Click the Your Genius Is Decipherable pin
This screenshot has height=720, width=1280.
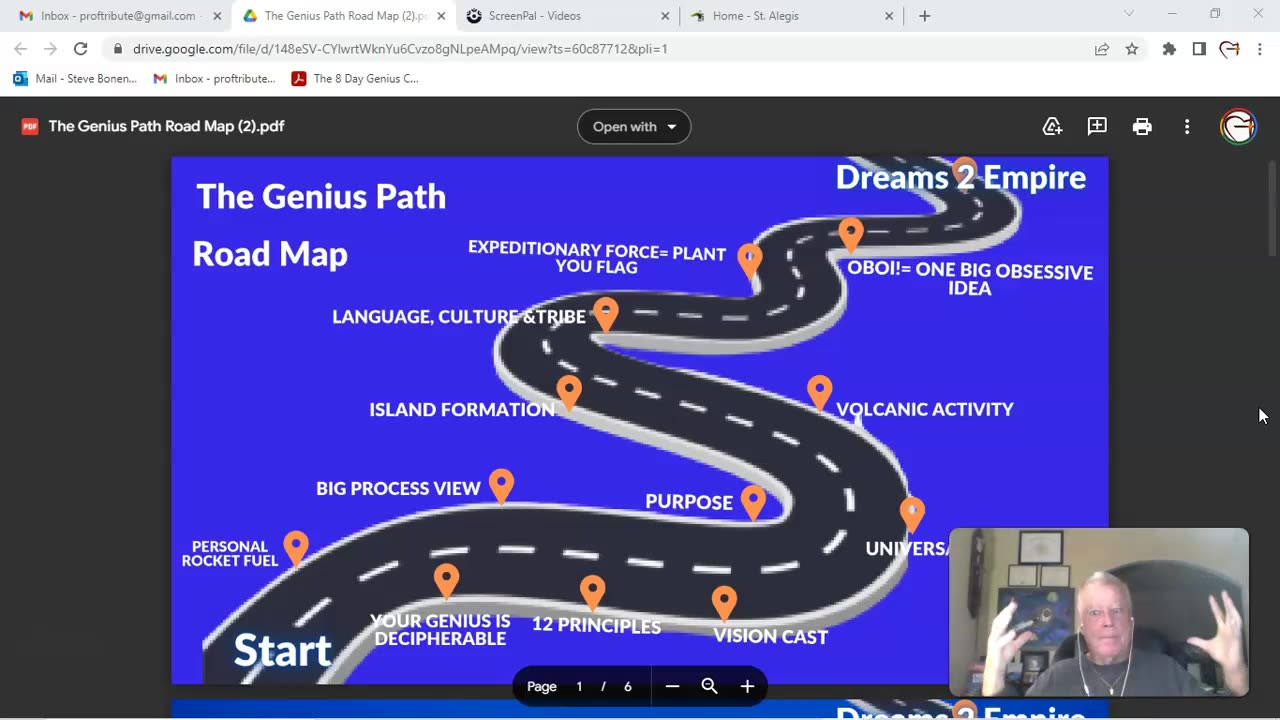[446, 580]
